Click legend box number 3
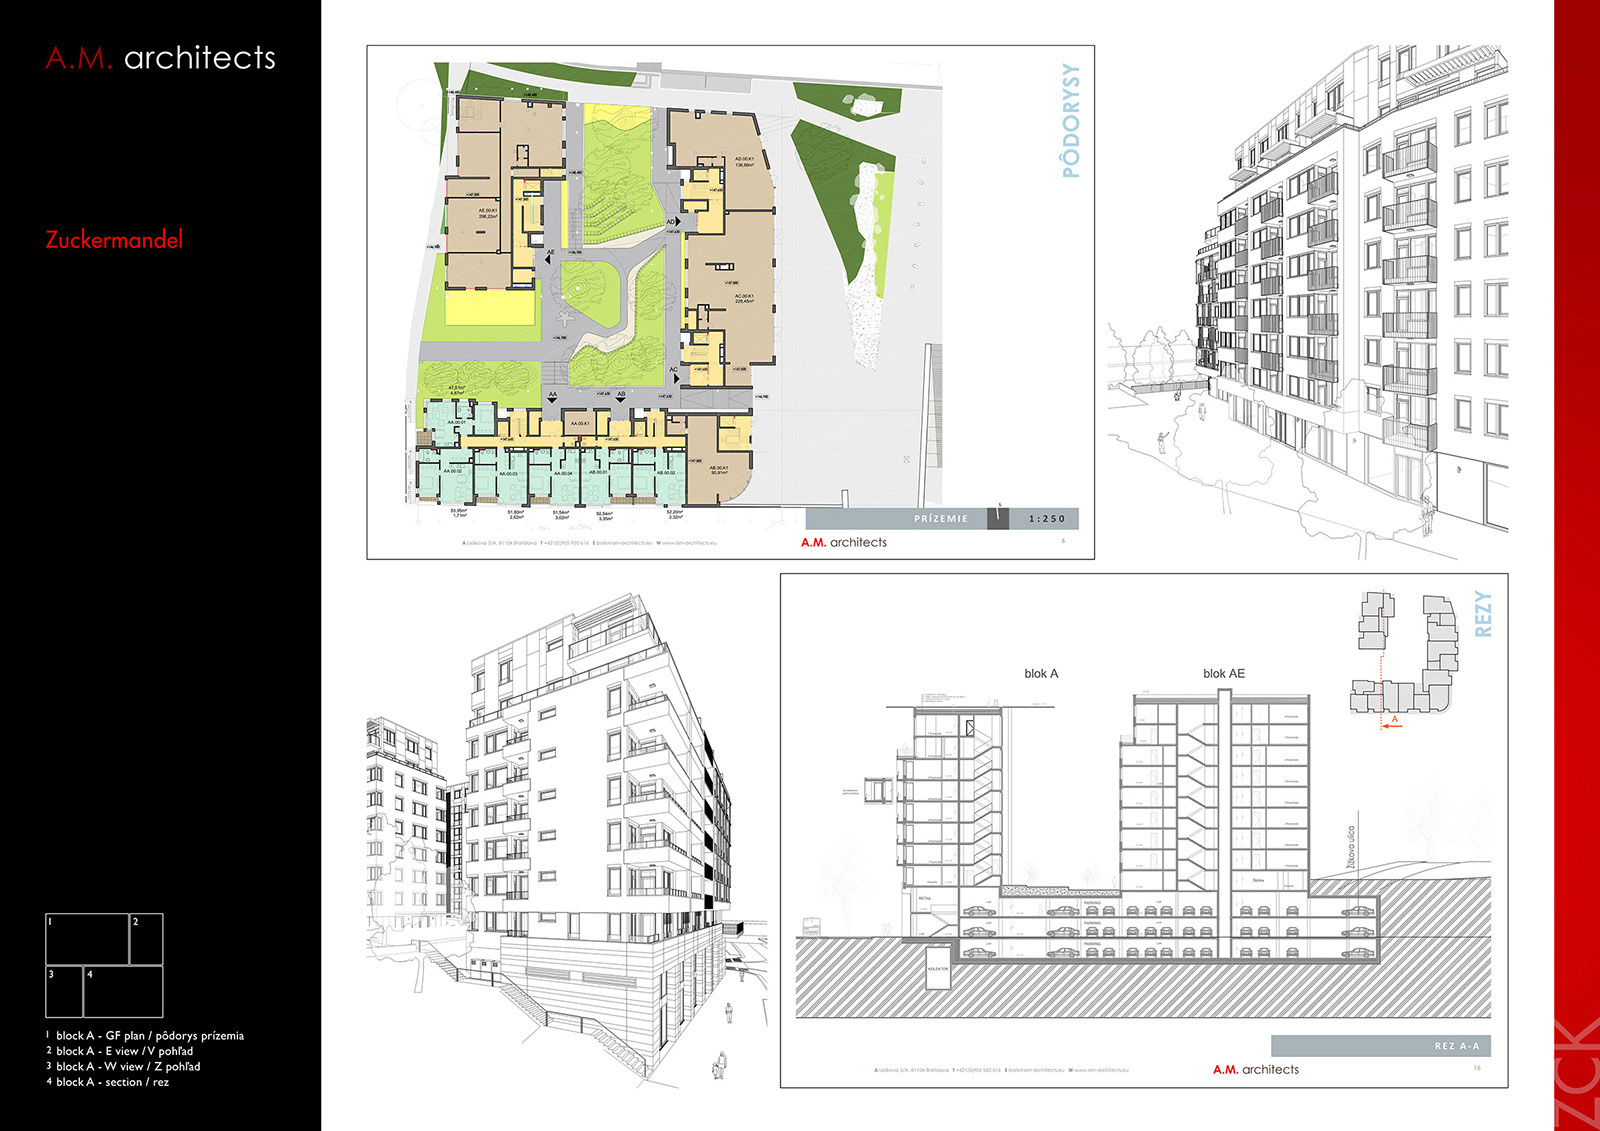This screenshot has width=1600, height=1131. [x=64, y=992]
